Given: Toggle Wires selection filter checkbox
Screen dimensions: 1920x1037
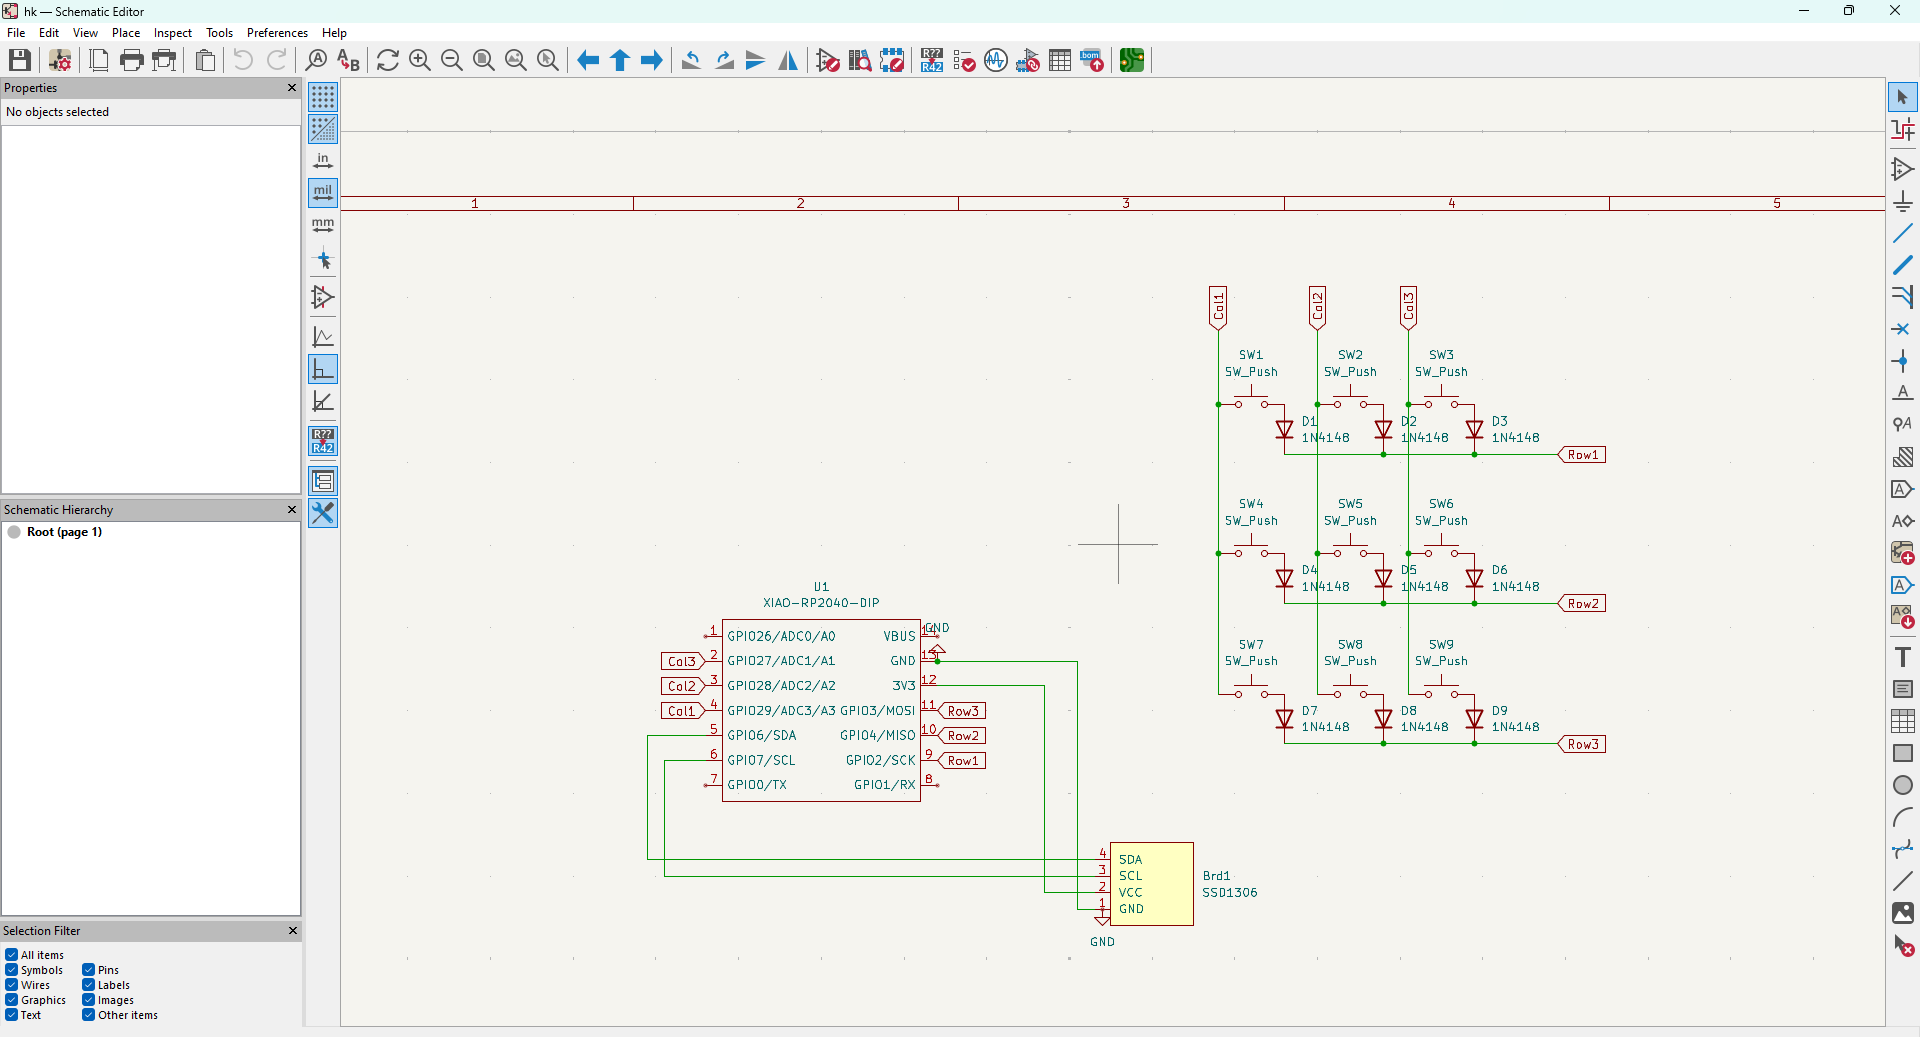Looking at the screenshot, I should tap(12, 985).
